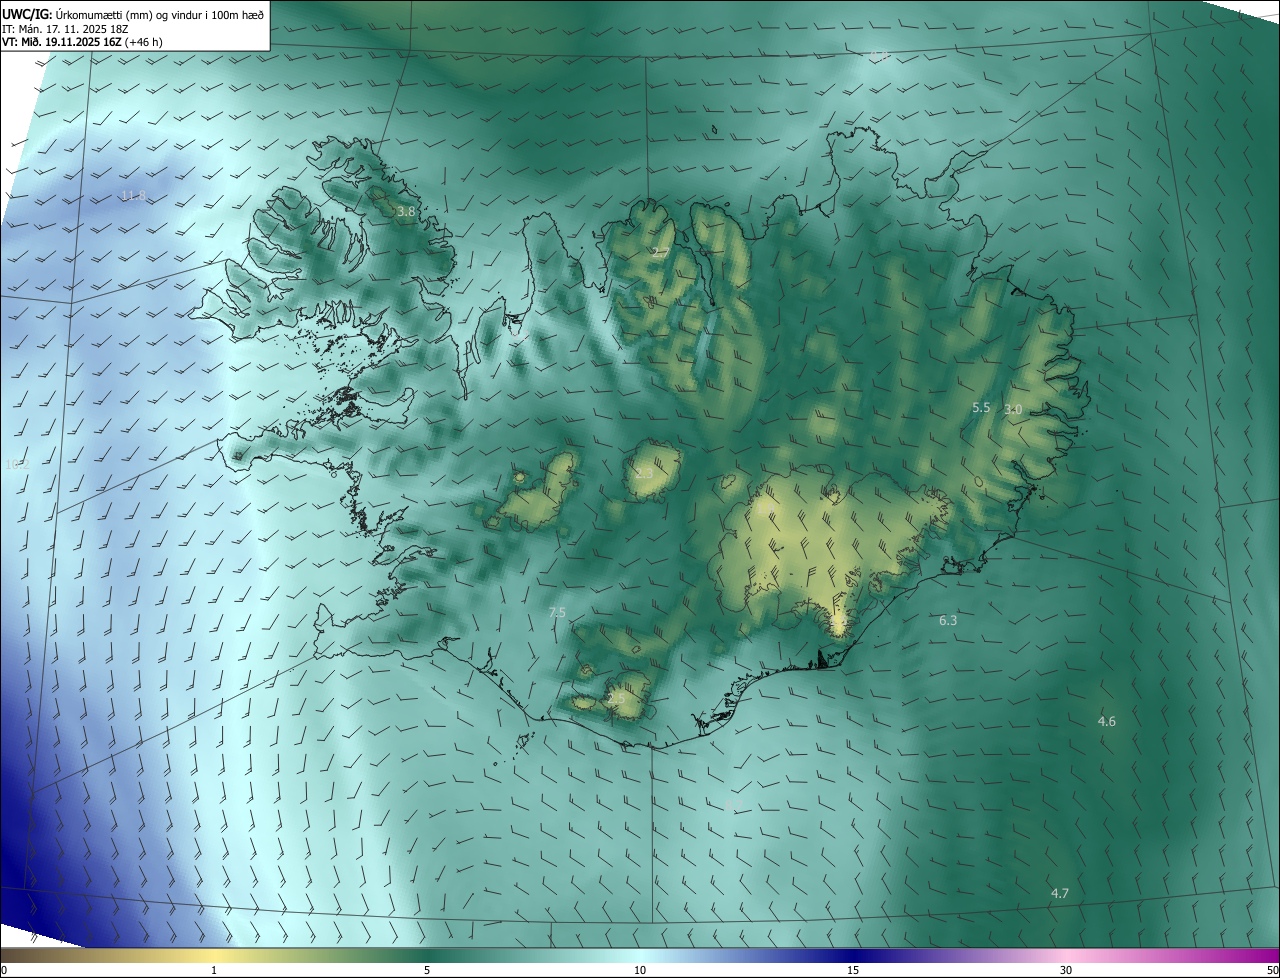Screen dimensions: 1280x978
Task: Click the 10.2 value label
Action: pos(17,464)
